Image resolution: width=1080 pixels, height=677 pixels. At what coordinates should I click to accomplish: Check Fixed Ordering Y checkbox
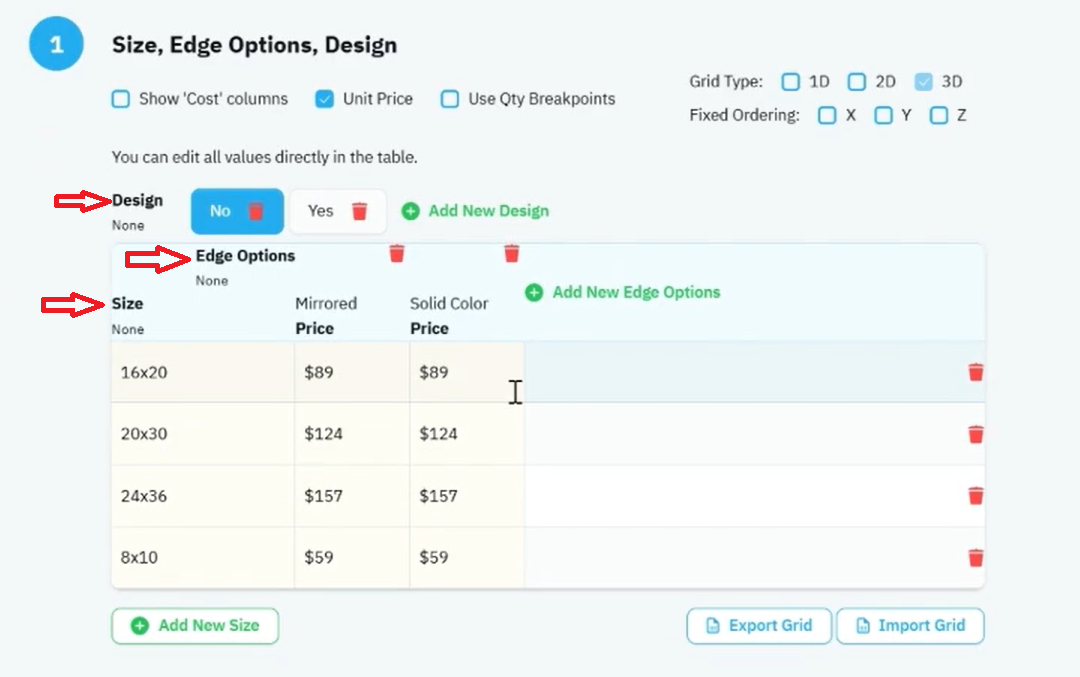pyautogui.click(x=883, y=115)
